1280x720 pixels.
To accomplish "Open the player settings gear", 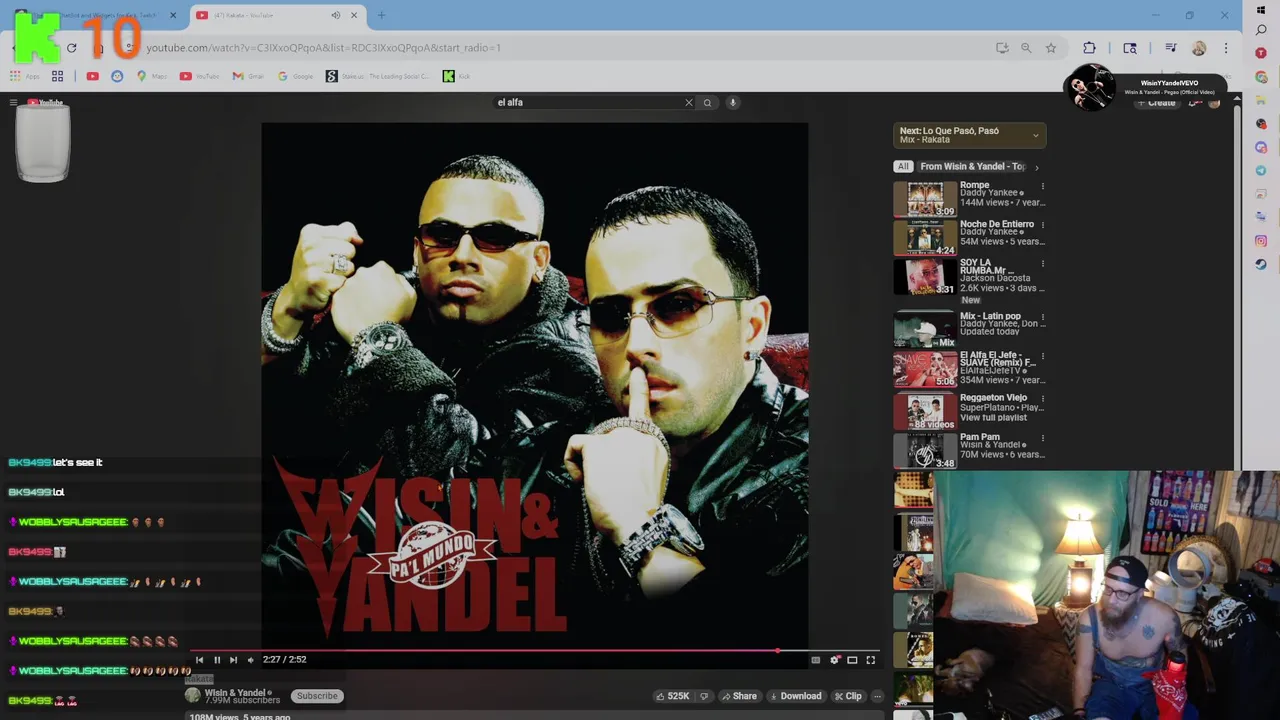I will (x=834, y=660).
